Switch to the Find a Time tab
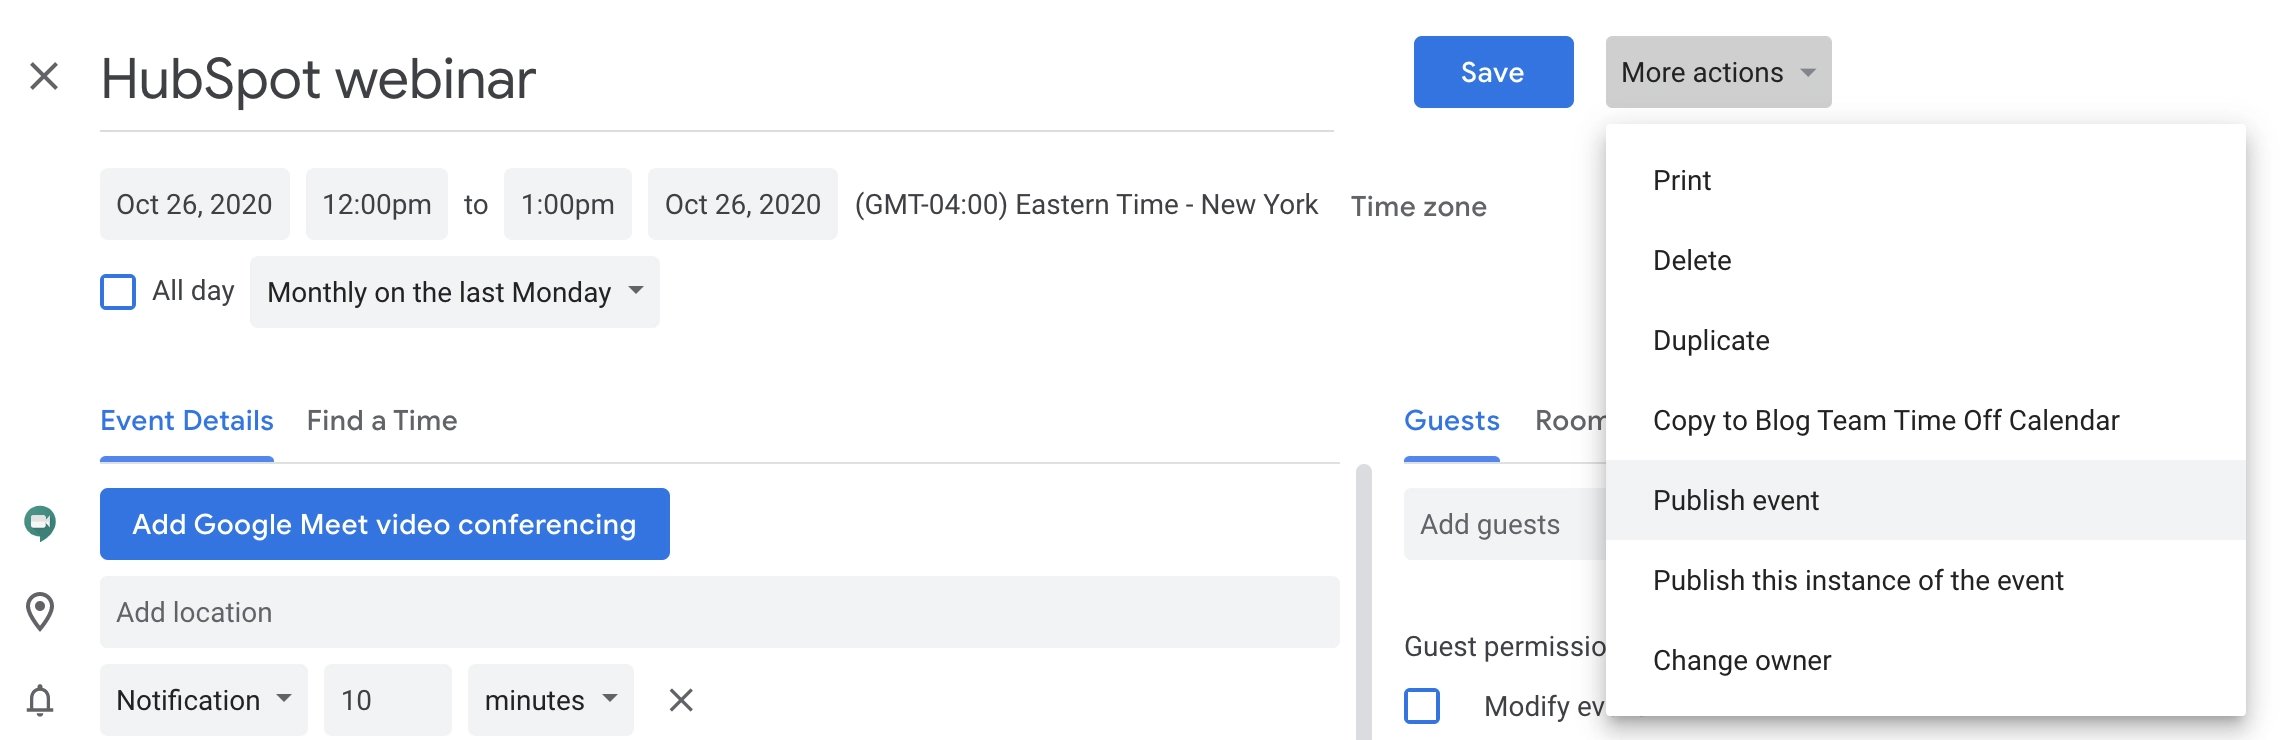The width and height of the screenshot is (2284, 740). click(382, 421)
